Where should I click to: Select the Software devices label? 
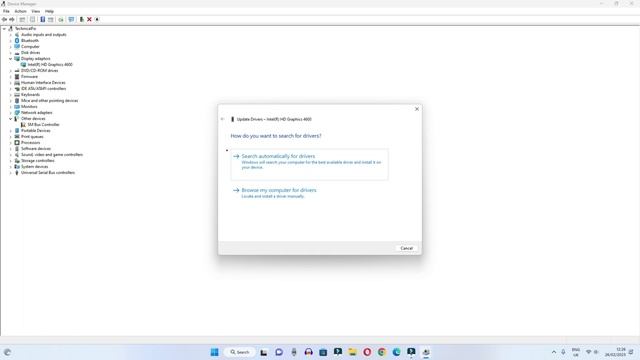(x=36, y=149)
